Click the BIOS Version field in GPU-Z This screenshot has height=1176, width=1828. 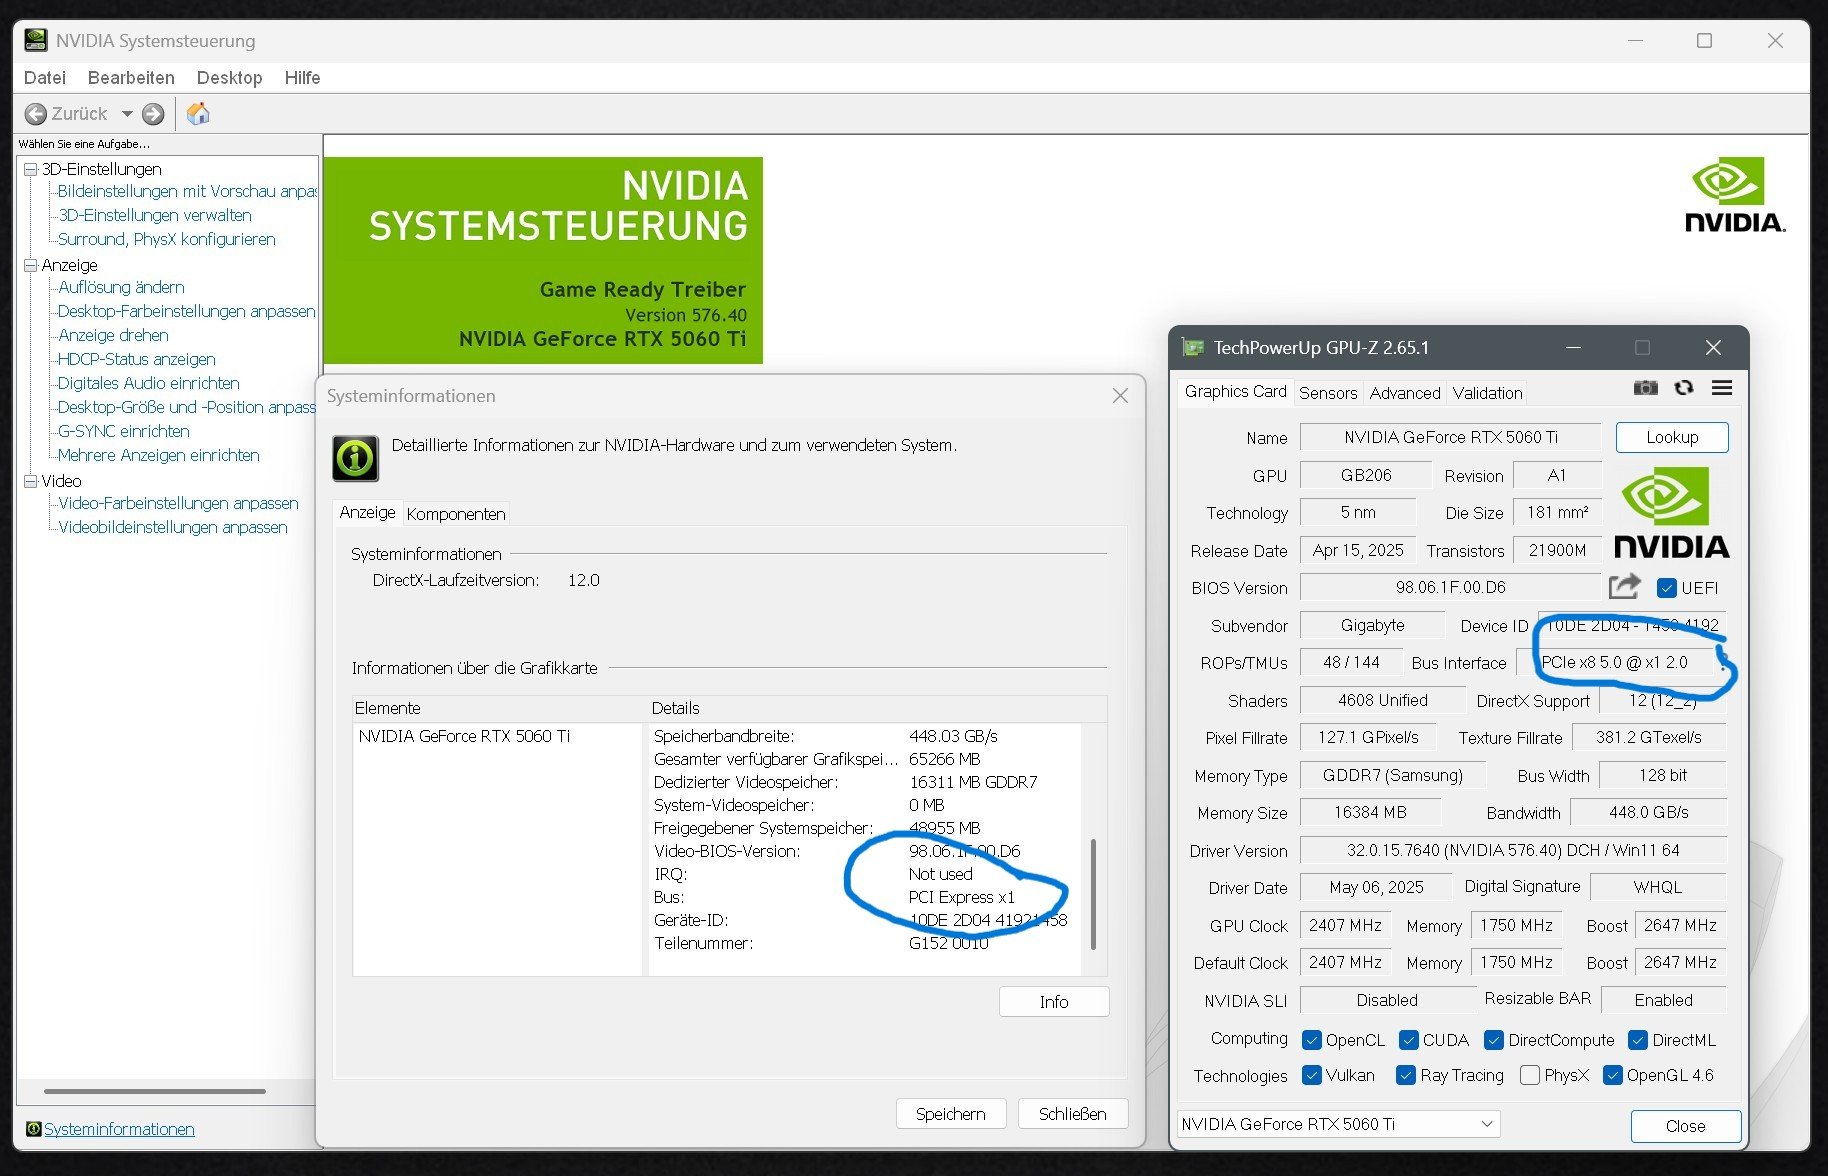(1450, 587)
